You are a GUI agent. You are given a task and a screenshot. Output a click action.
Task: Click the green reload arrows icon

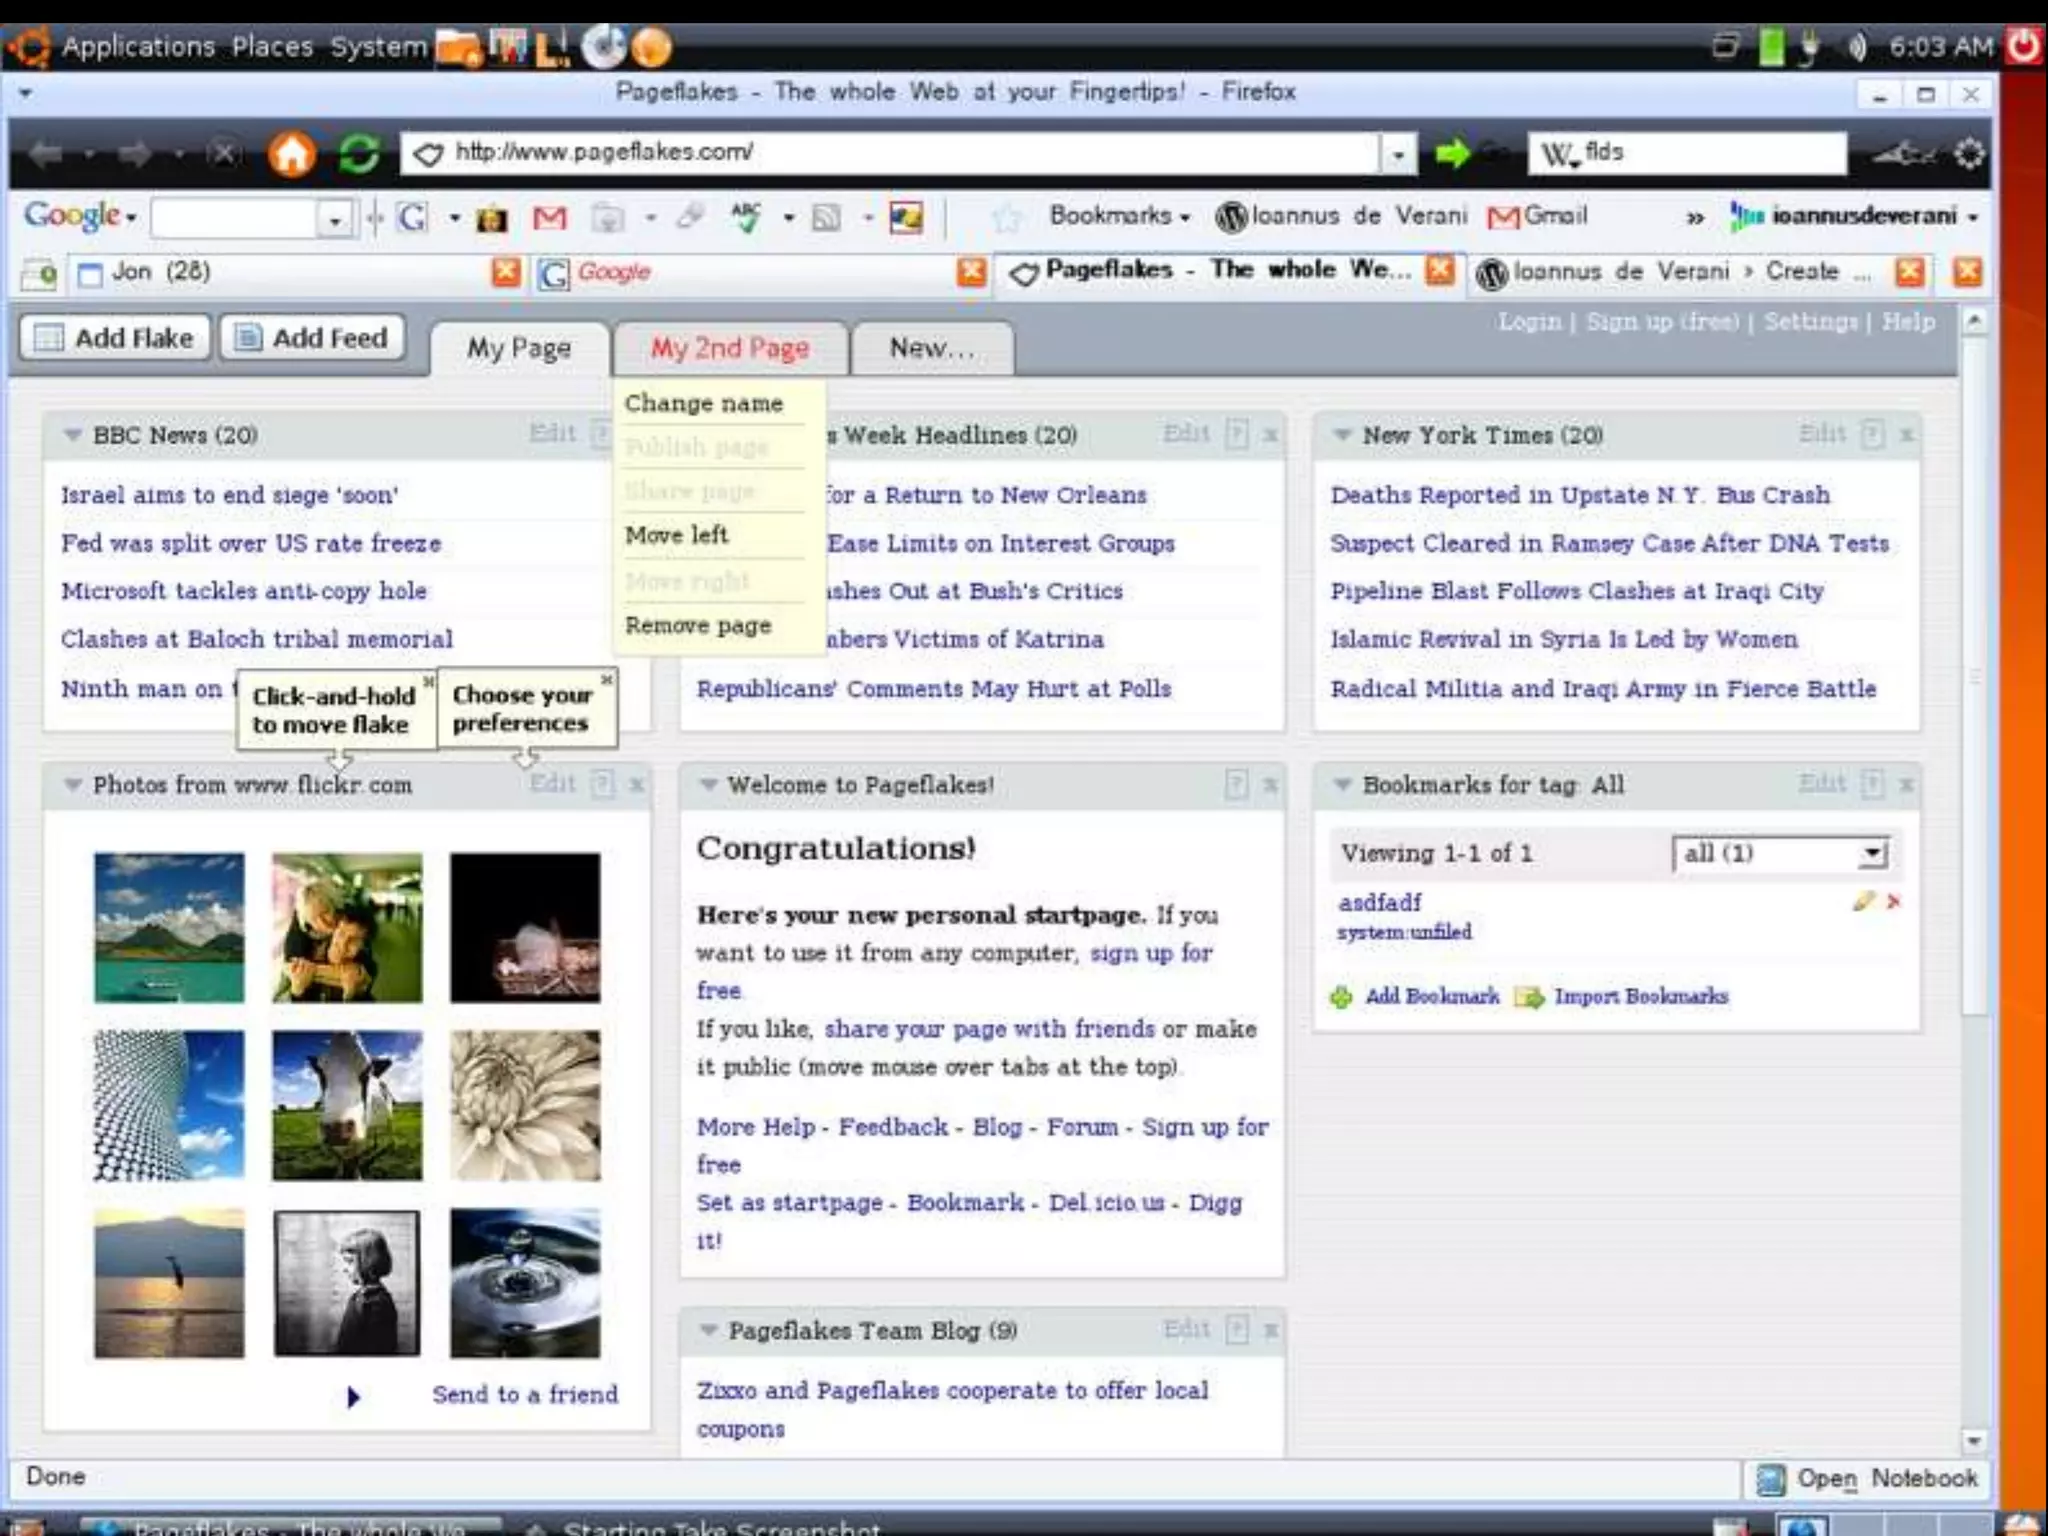(x=358, y=154)
